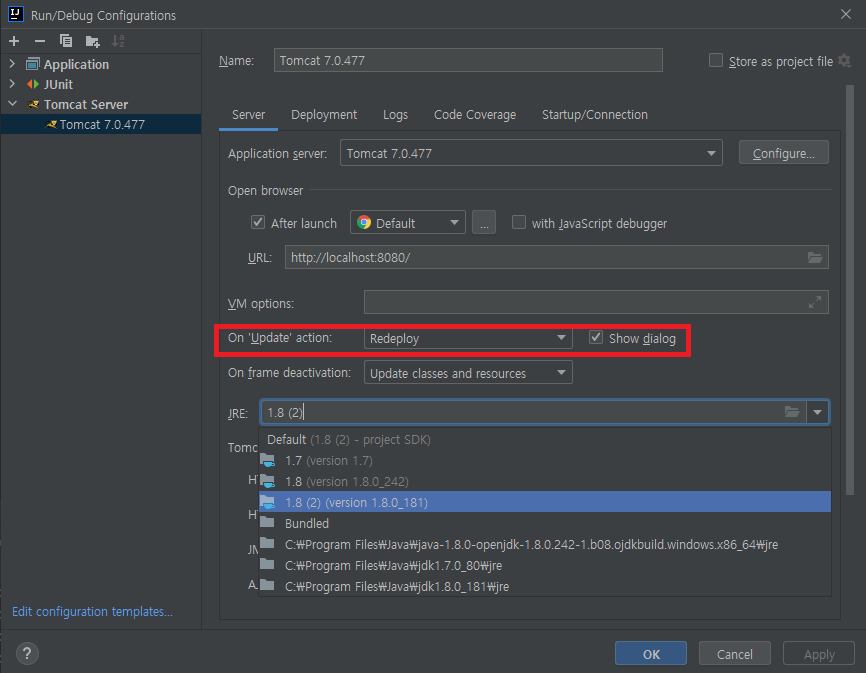Click the Tomcat 7.0.477 configuration icon
Screen dimensions: 866x673
pyautogui.click(x=51, y=124)
